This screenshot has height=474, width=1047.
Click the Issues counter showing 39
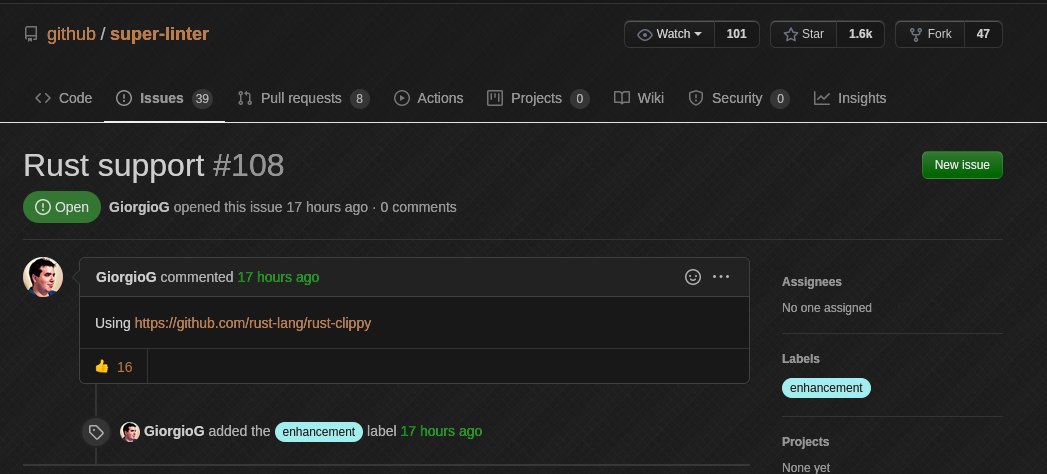click(202, 99)
